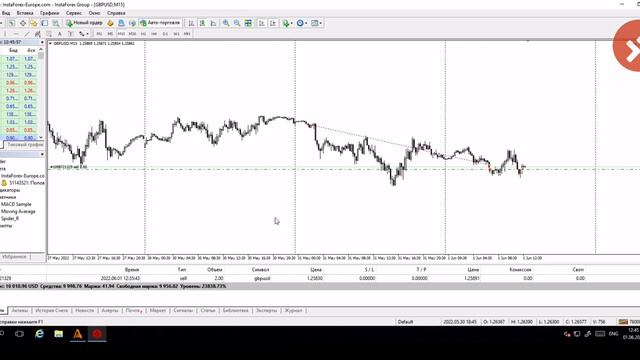
Task: Open File Explorer from taskbar
Action: point(58,334)
